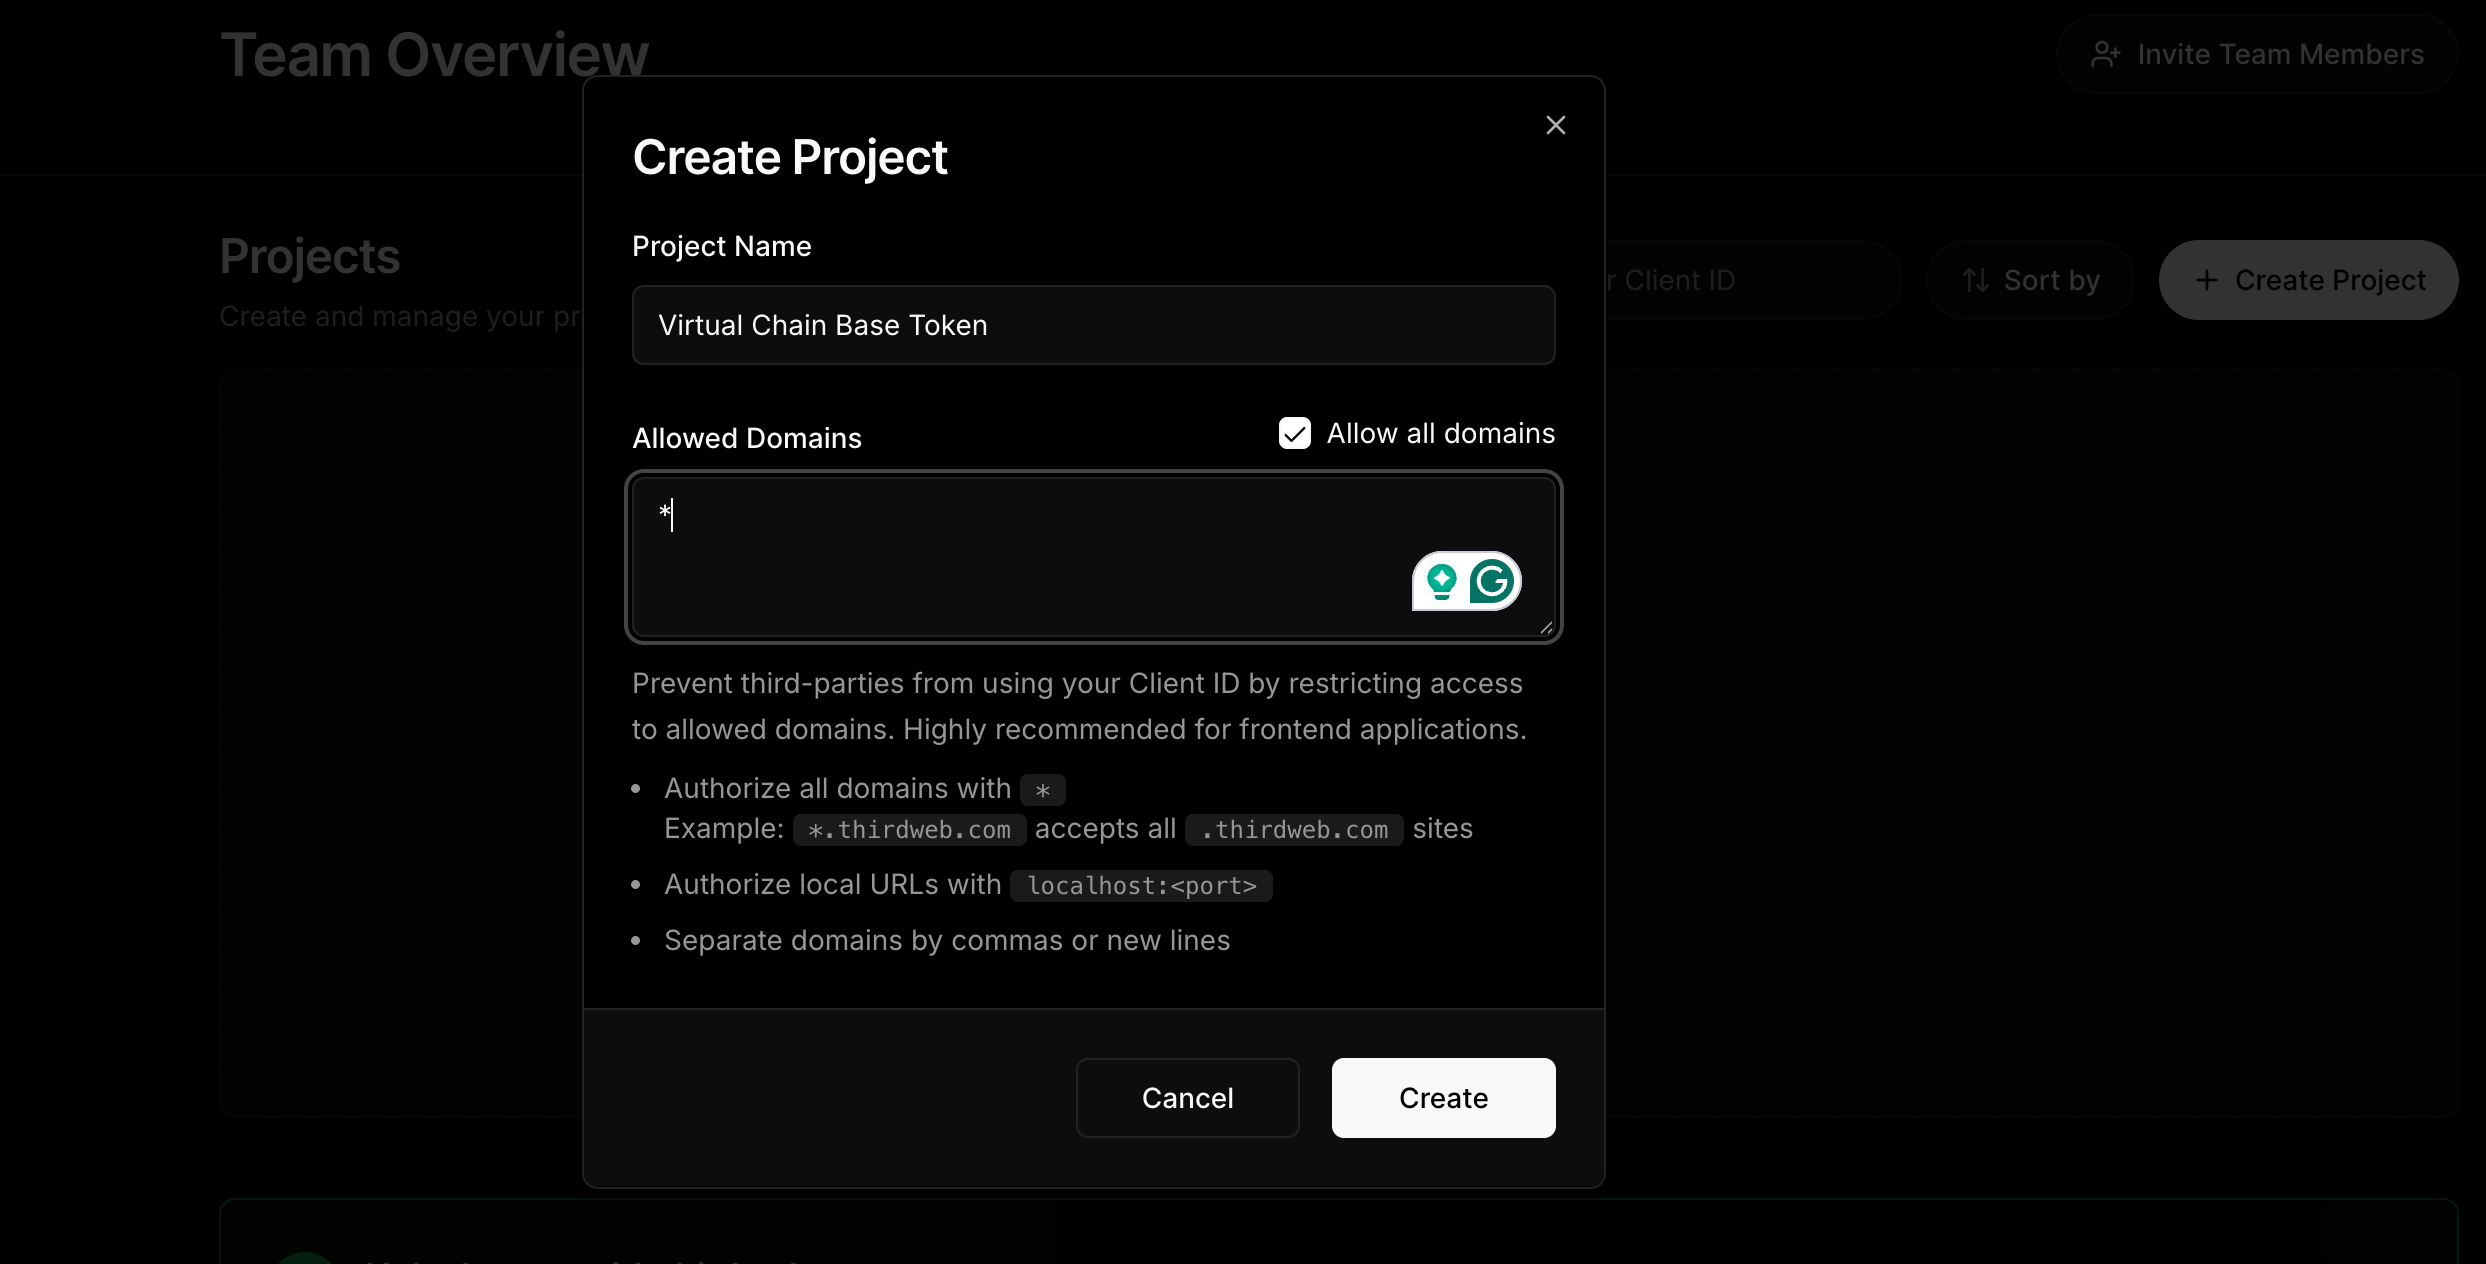Focus the Virtual Chain Base Token name input

pos(1093,325)
